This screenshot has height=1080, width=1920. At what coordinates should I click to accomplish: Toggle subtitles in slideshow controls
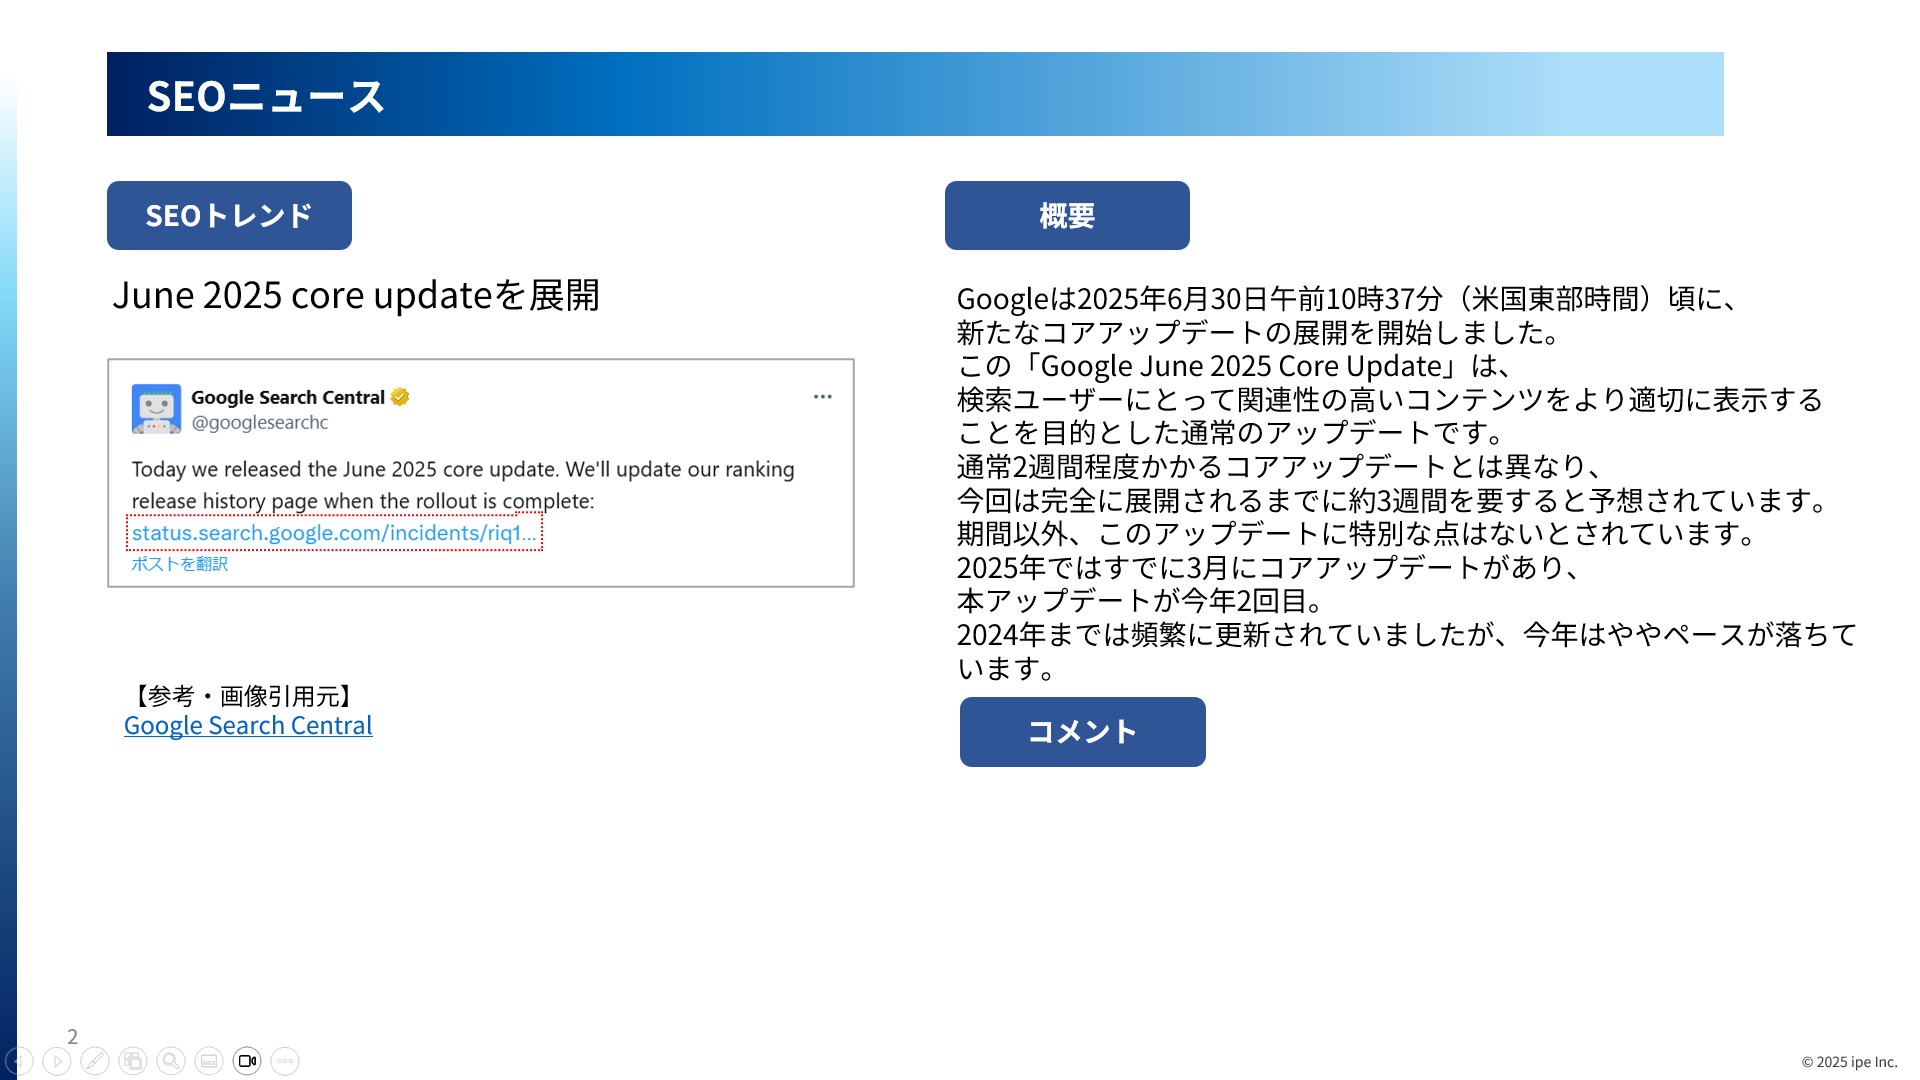coord(209,1061)
